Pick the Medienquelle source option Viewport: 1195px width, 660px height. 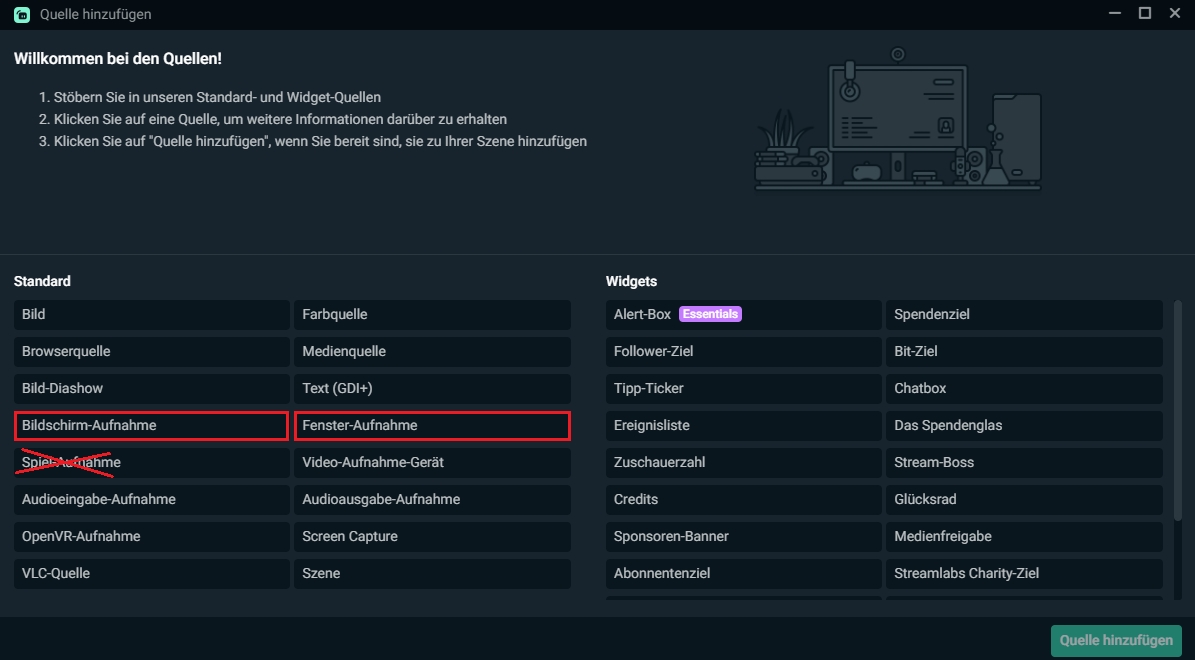click(x=432, y=351)
